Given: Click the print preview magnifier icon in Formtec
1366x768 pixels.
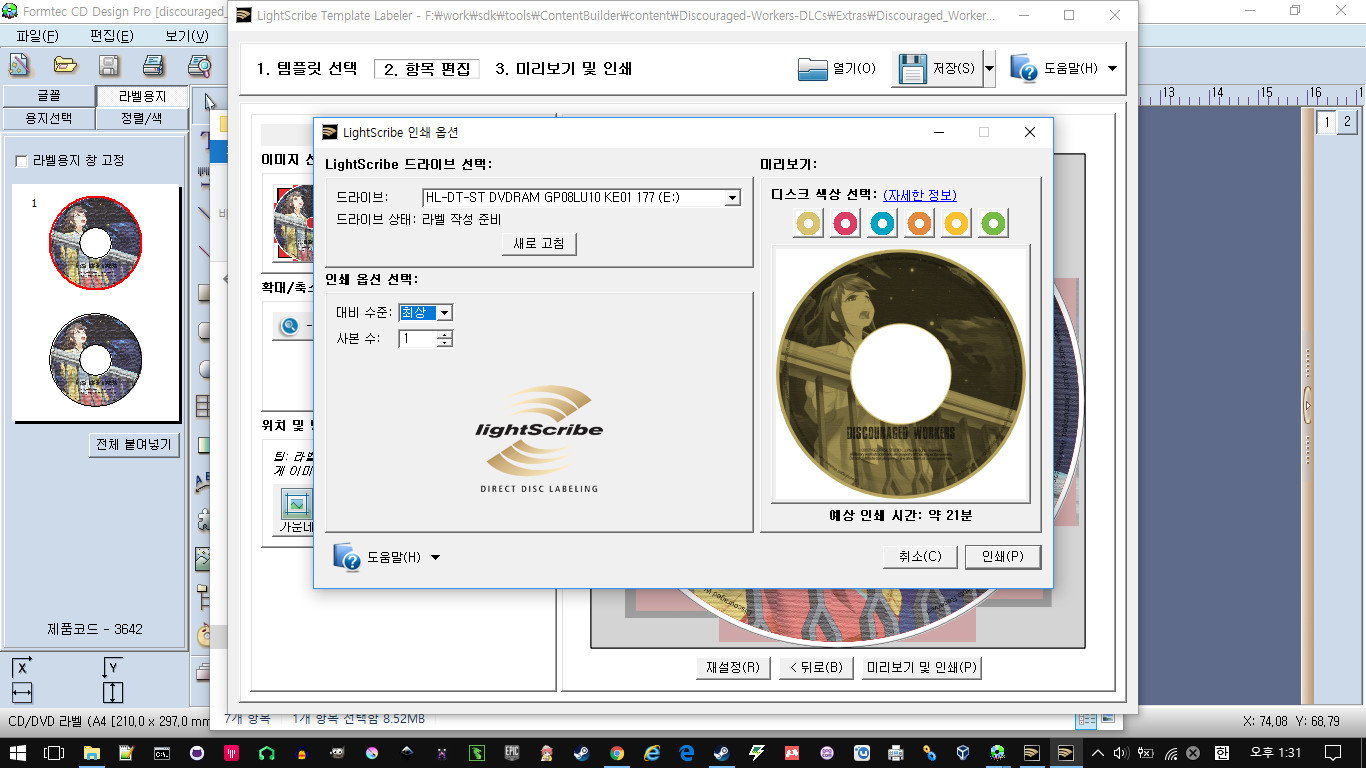Looking at the screenshot, I should pos(200,66).
